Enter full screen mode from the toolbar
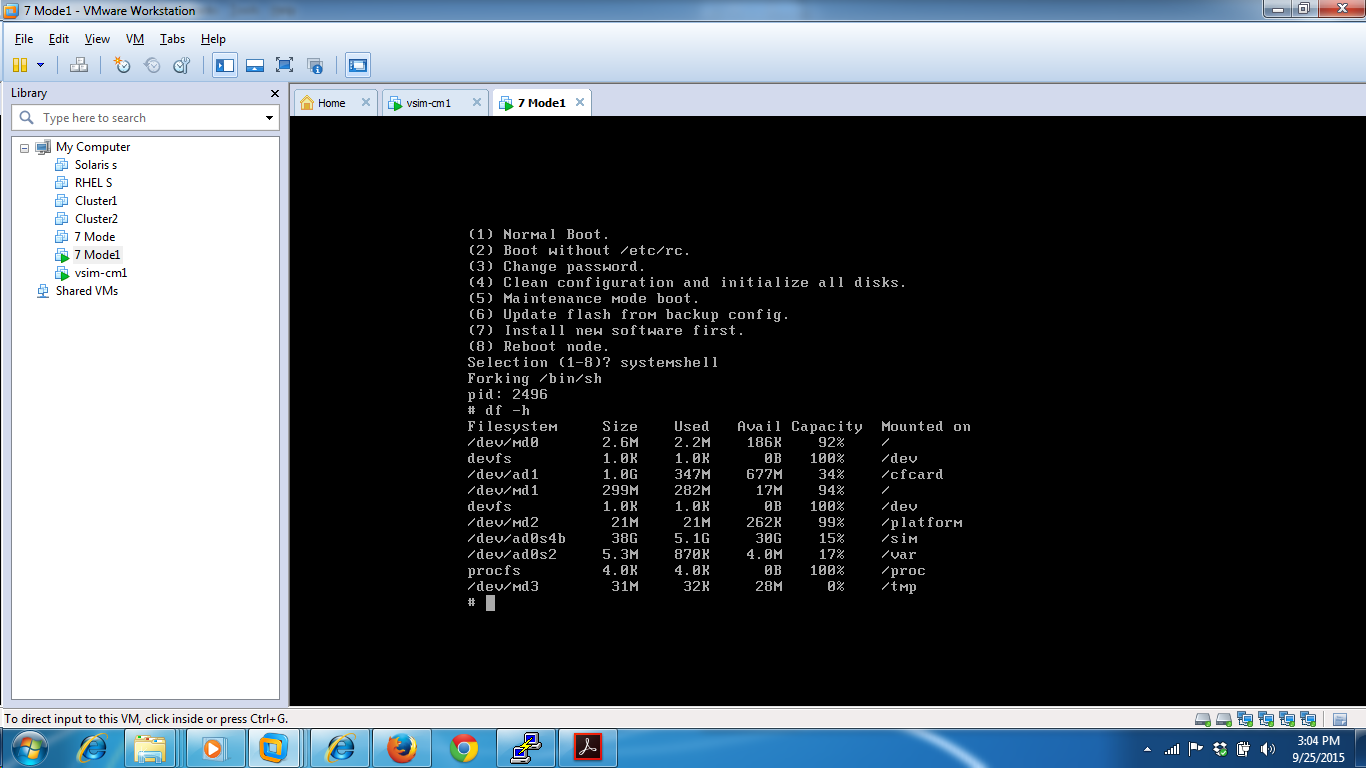Screen dimensions: 1366x768 coord(285,65)
